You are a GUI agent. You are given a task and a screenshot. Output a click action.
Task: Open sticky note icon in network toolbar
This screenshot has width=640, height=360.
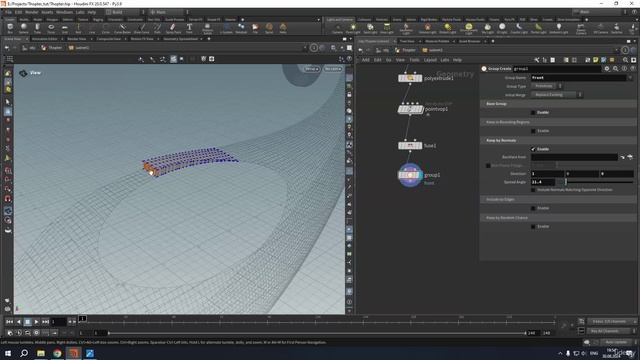tap(596, 60)
